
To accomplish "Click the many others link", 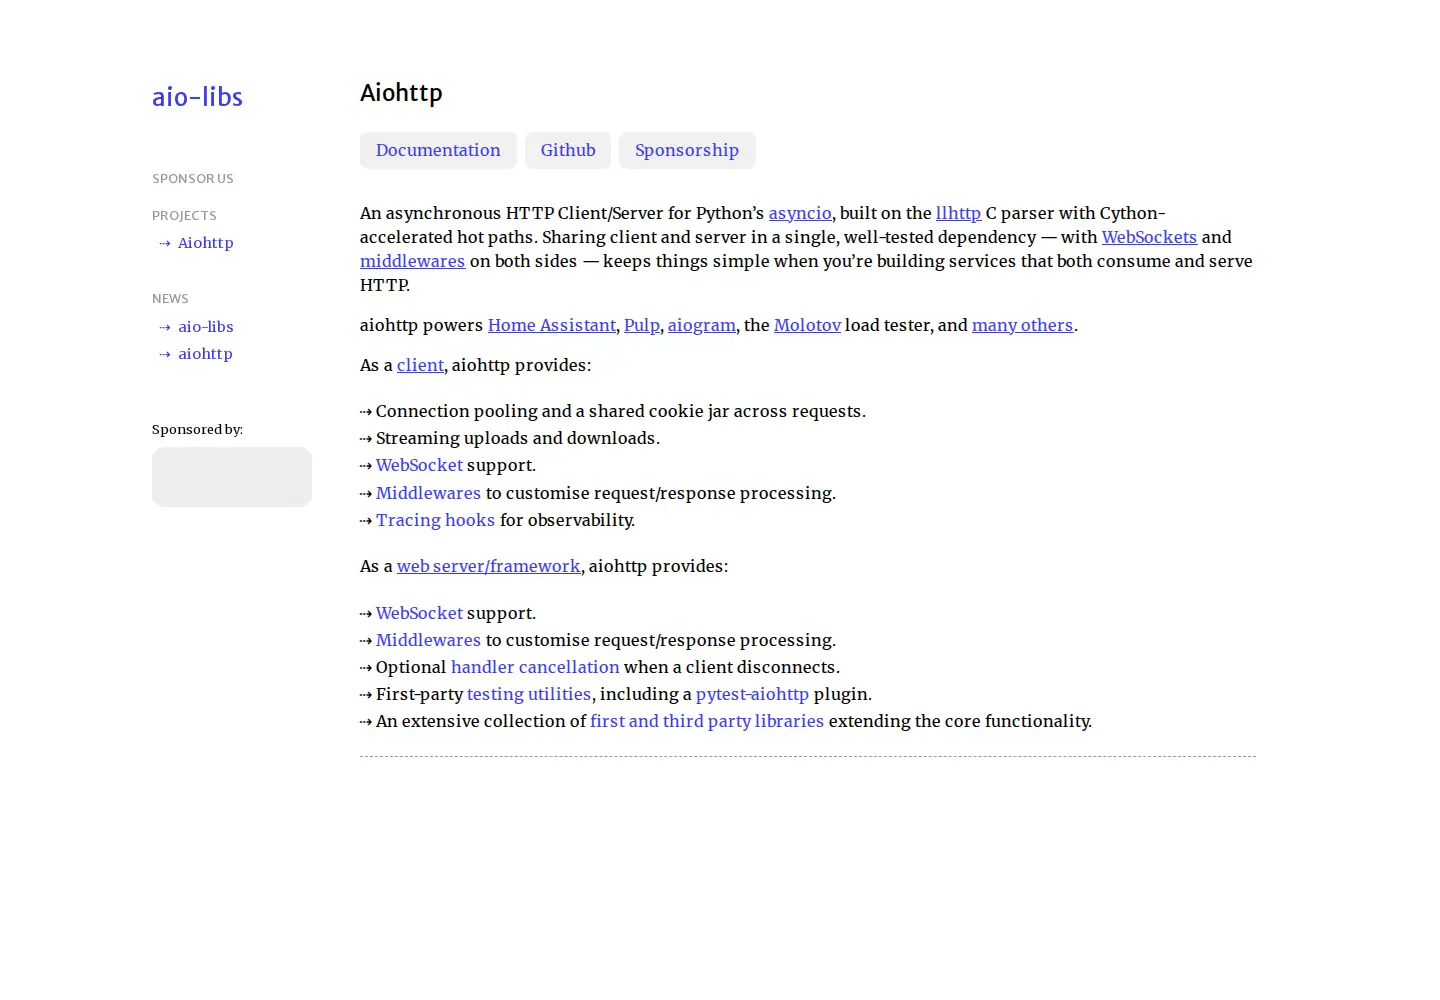I will [1022, 325].
